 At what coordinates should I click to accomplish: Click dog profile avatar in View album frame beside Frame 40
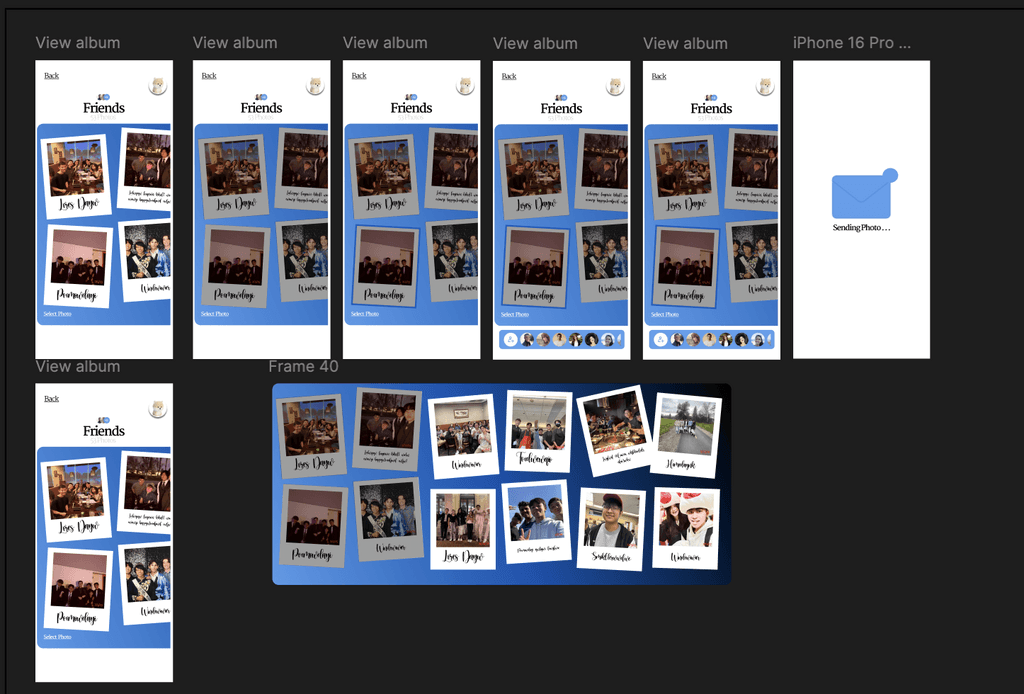(157, 409)
